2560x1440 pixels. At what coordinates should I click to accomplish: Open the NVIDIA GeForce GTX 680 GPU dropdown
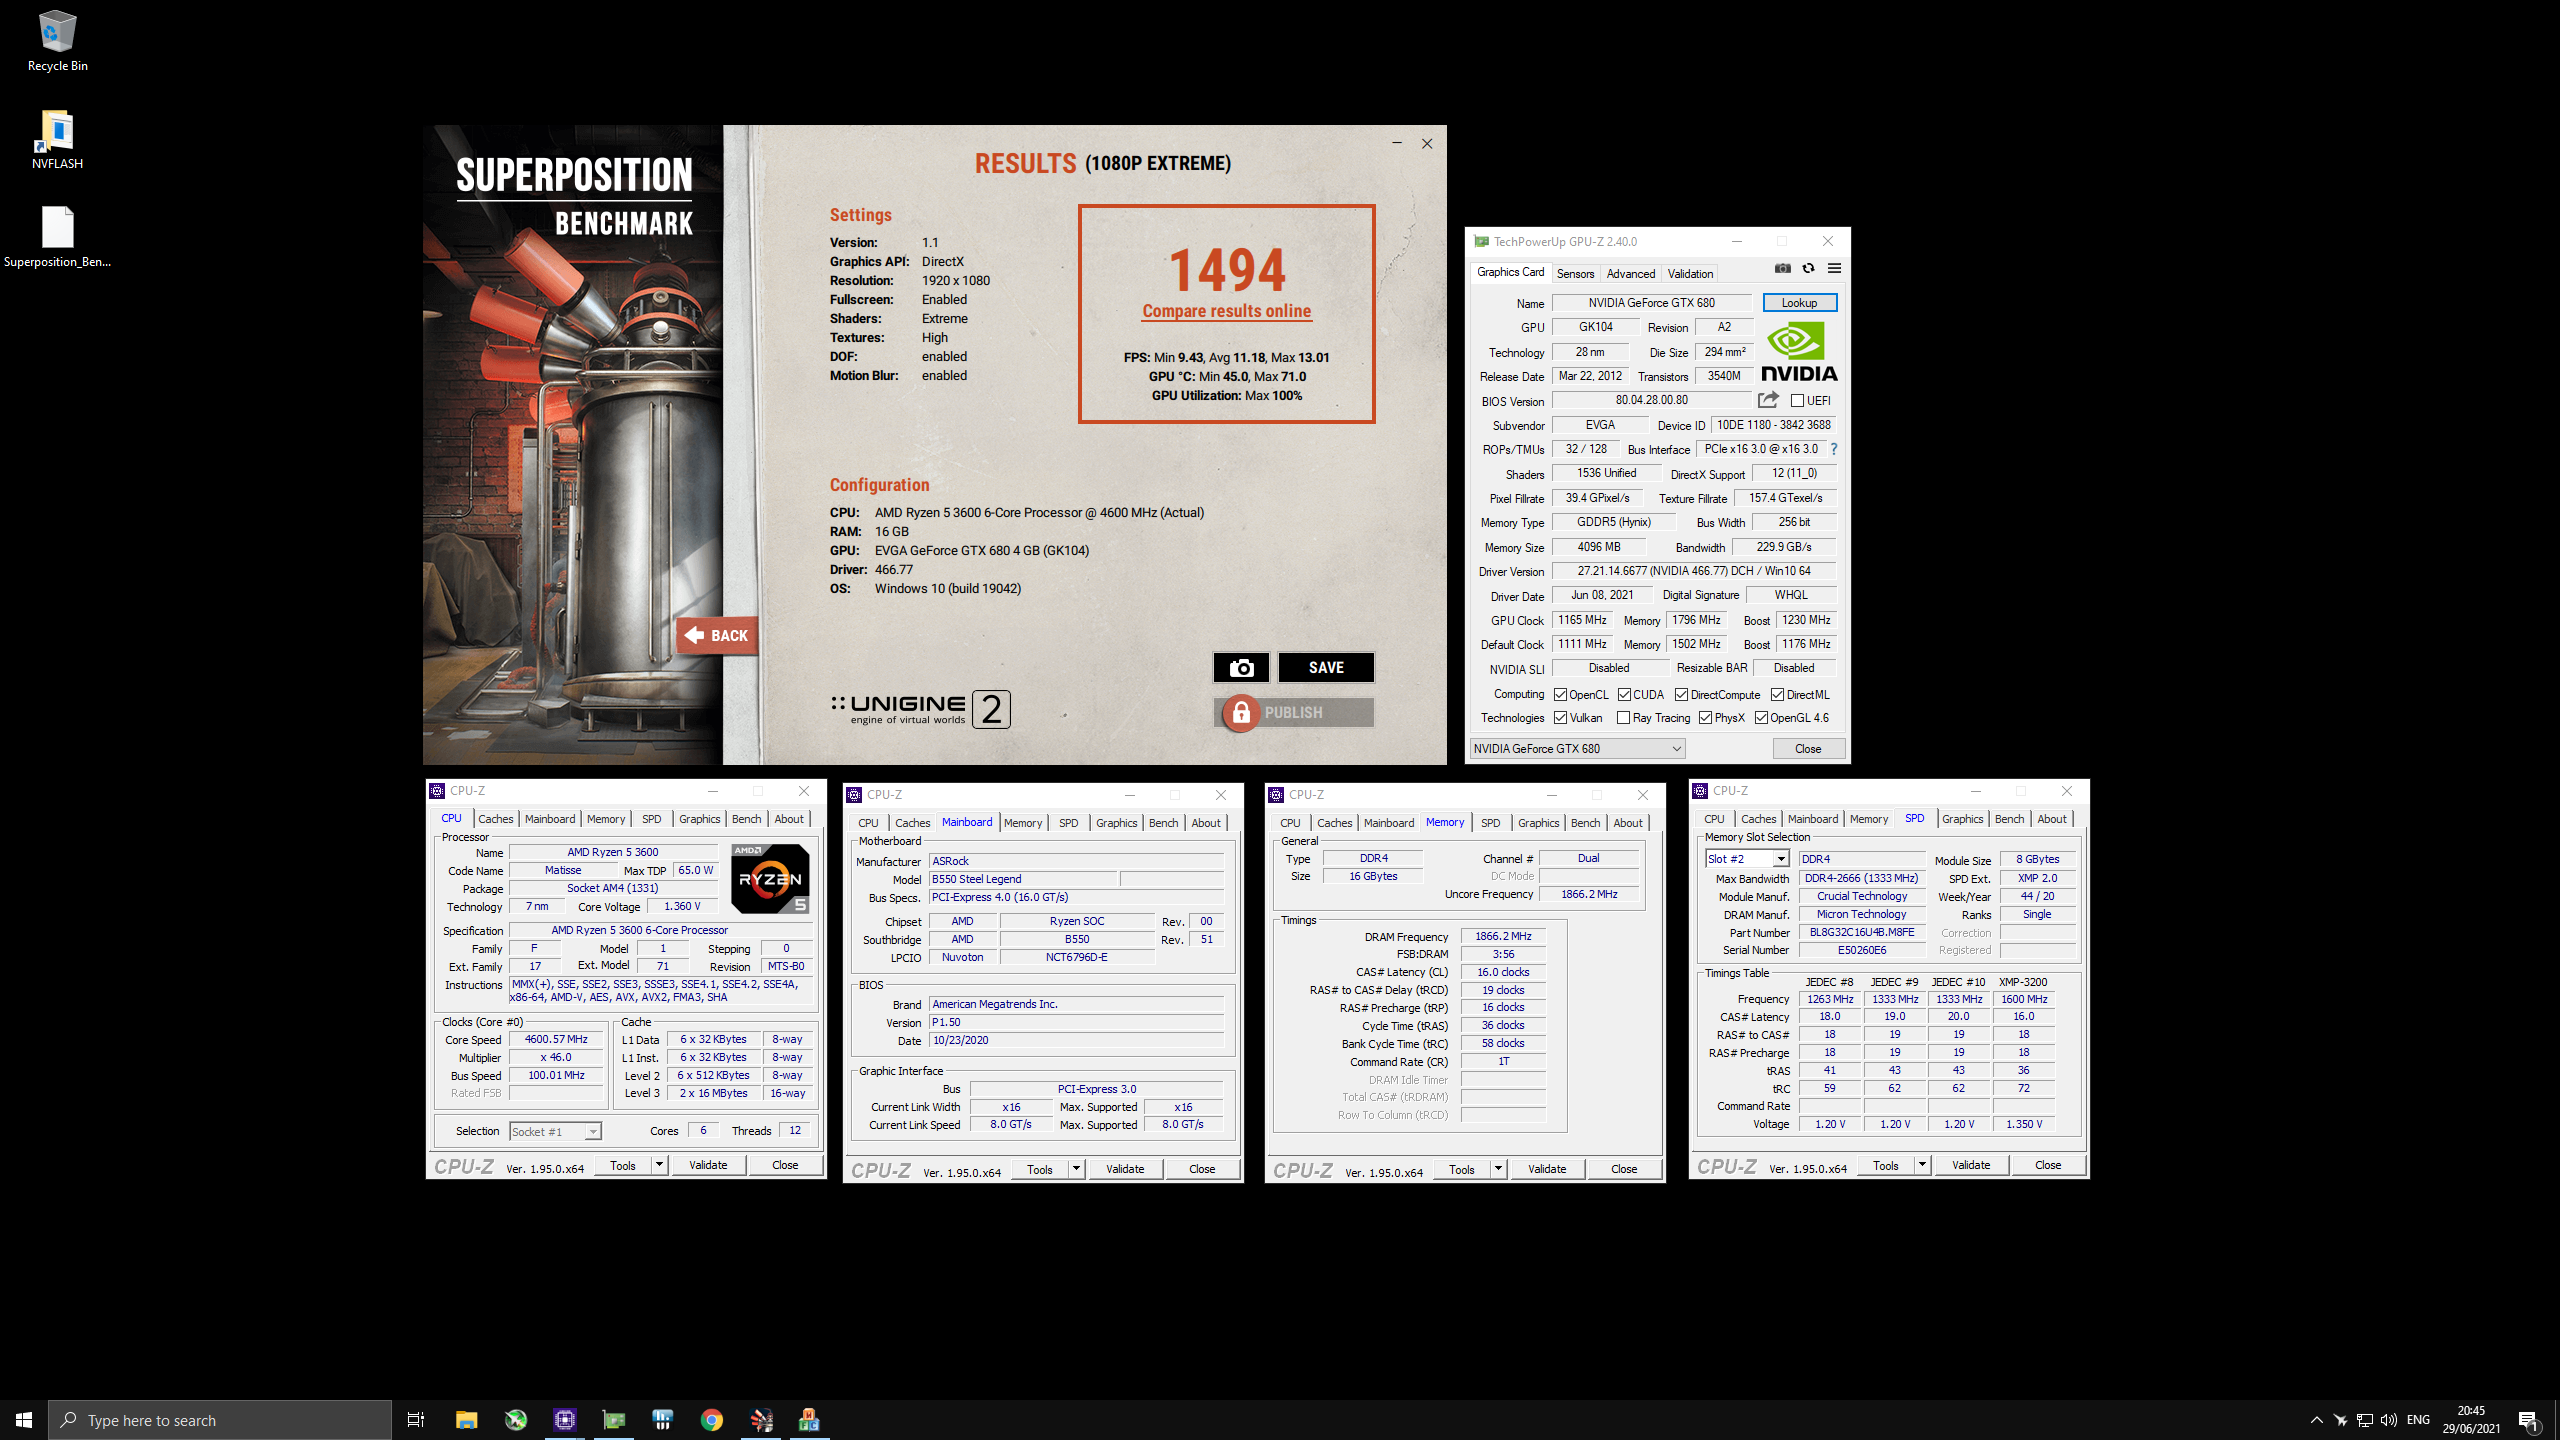(1577, 748)
